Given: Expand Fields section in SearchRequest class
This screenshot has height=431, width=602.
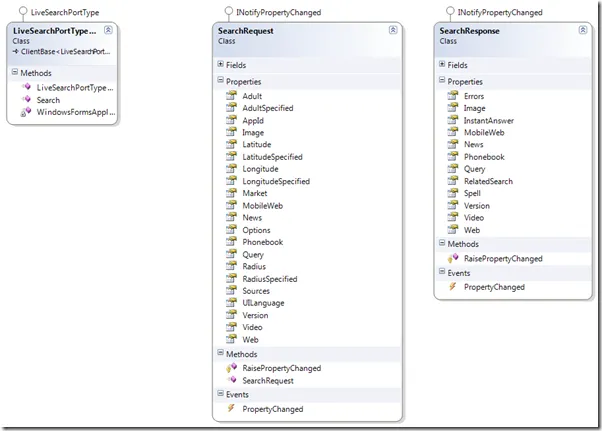Looking at the screenshot, I should pyautogui.click(x=220, y=64).
